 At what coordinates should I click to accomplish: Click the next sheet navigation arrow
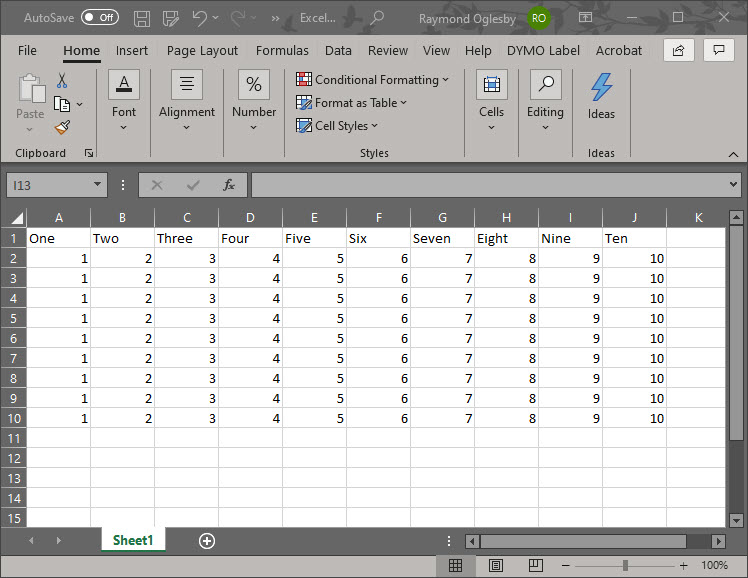(x=59, y=540)
